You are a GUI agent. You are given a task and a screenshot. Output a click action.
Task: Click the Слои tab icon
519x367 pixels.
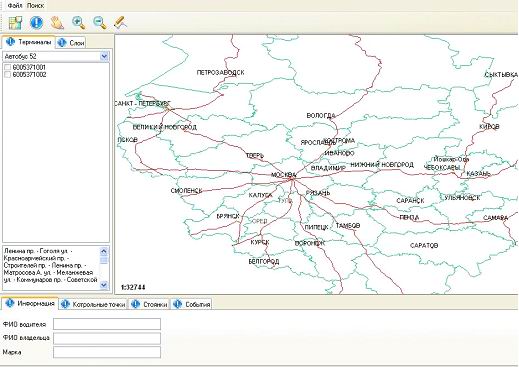click(62, 43)
